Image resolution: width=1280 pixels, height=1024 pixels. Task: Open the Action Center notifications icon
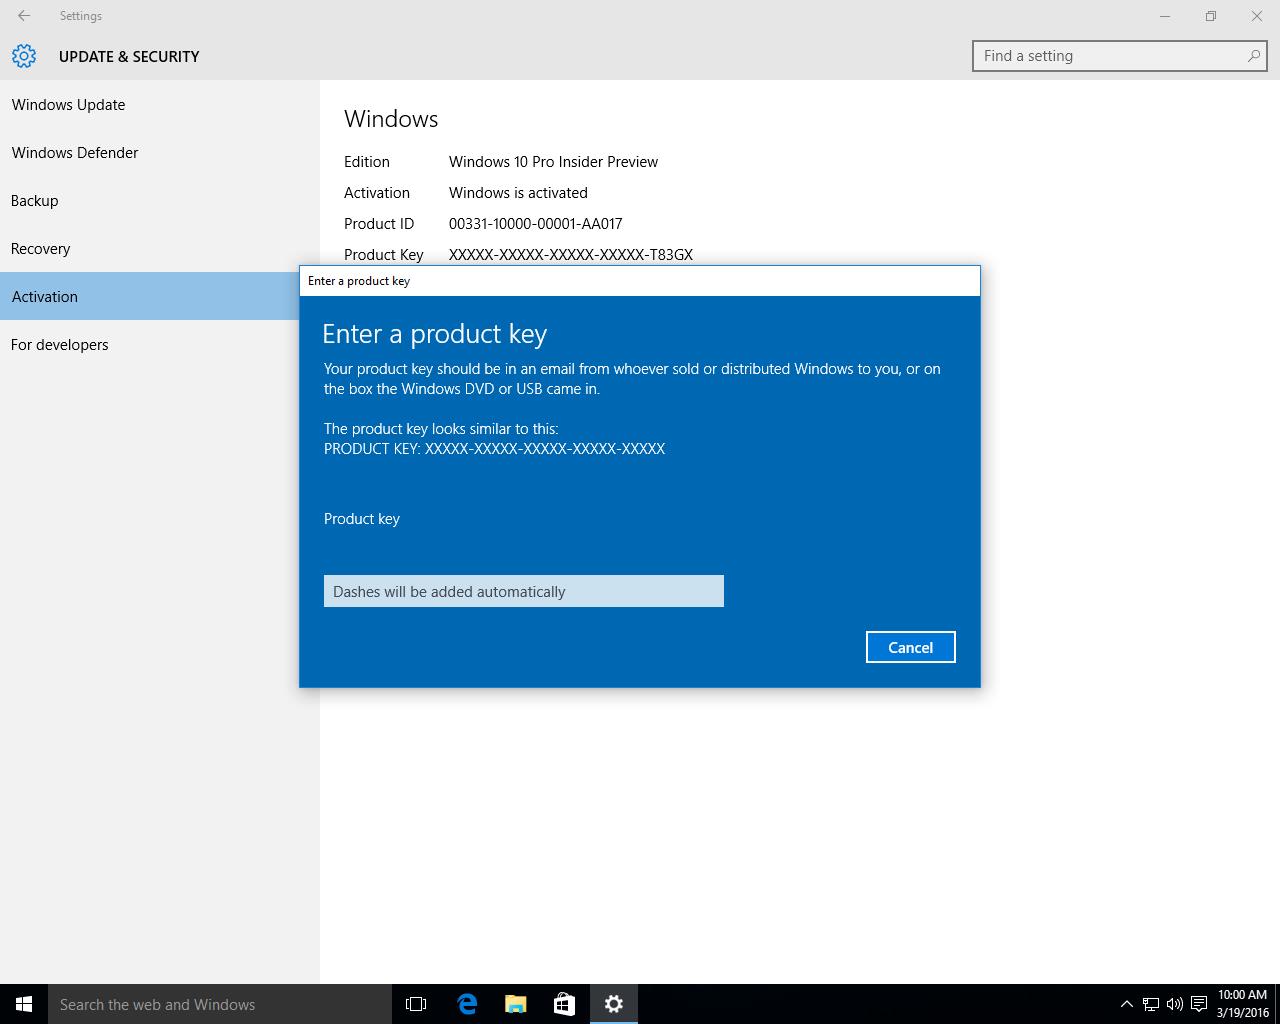tap(1199, 1004)
